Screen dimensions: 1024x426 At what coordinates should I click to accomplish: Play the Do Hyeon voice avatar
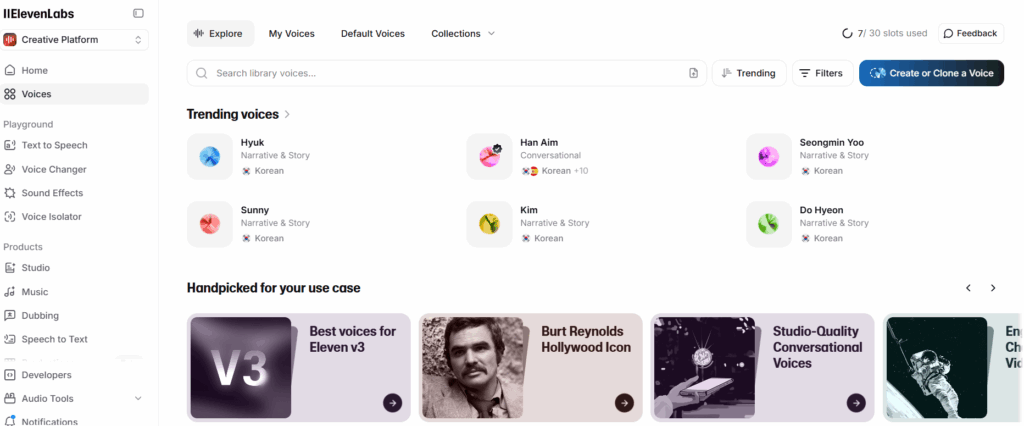point(769,224)
